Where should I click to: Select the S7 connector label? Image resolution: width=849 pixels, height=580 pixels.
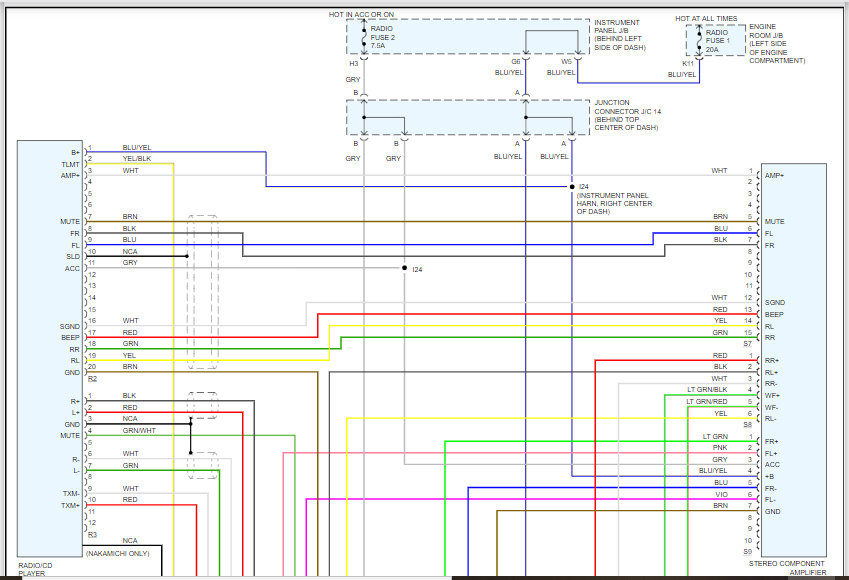(x=747, y=344)
